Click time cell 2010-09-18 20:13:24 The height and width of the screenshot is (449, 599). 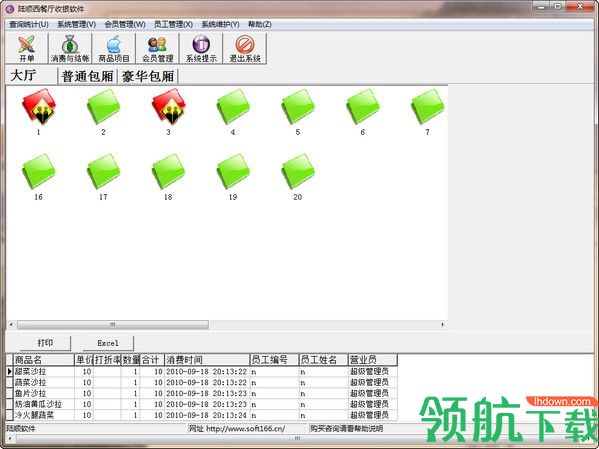pyautogui.click(x=207, y=415)
